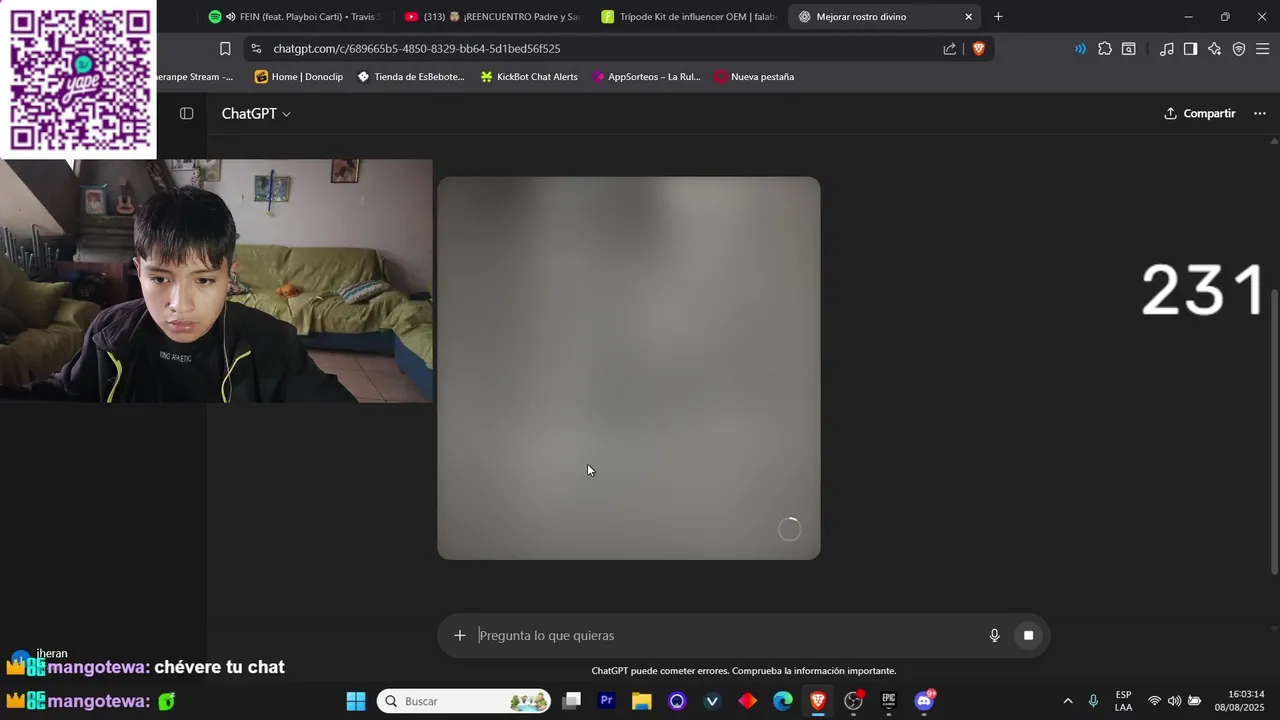Image resolution: width=1280 pixels, height=720 pixels.
Task: Open Task View from the taskbar
Action: click(571, 701)
